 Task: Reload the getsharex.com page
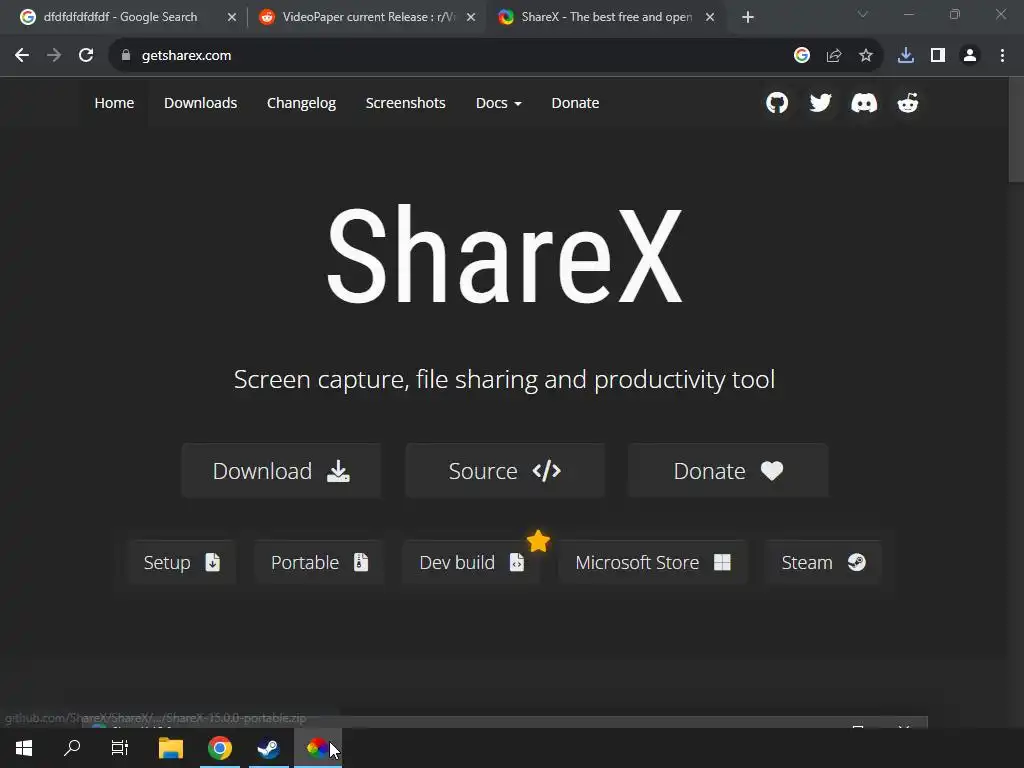[86, 56]
